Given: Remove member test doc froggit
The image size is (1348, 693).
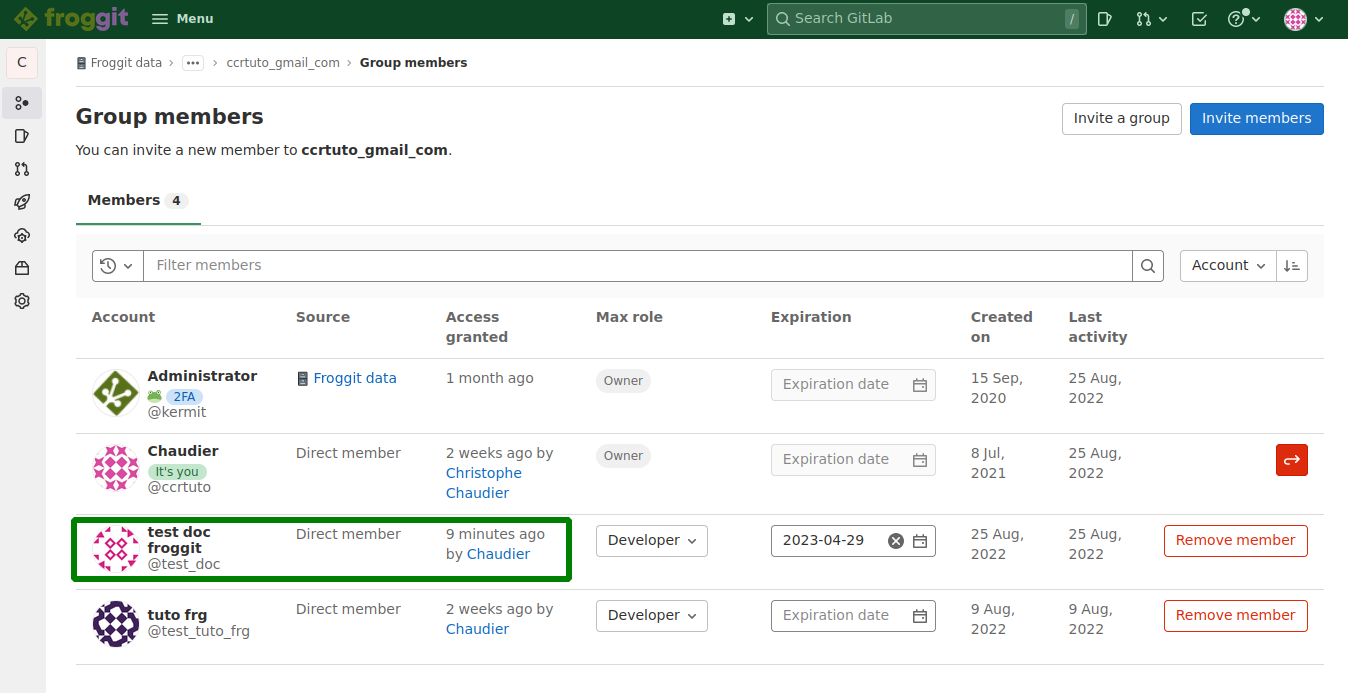Looking at the screenshot, I should (x=1236, y=541).
